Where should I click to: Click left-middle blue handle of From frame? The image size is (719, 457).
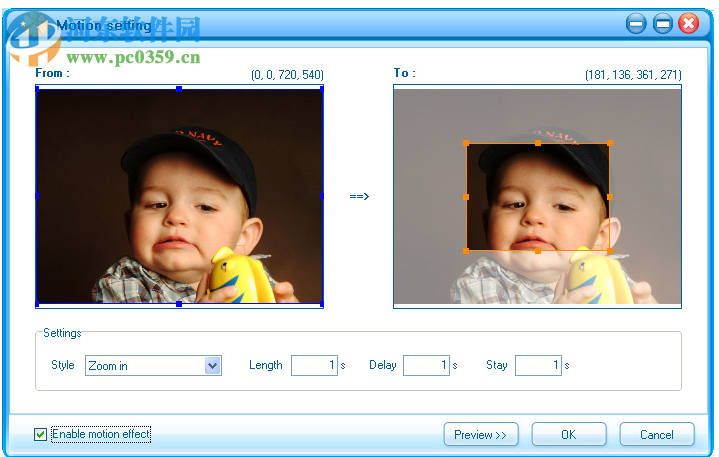pyautogui.click(x=37, y=196)
